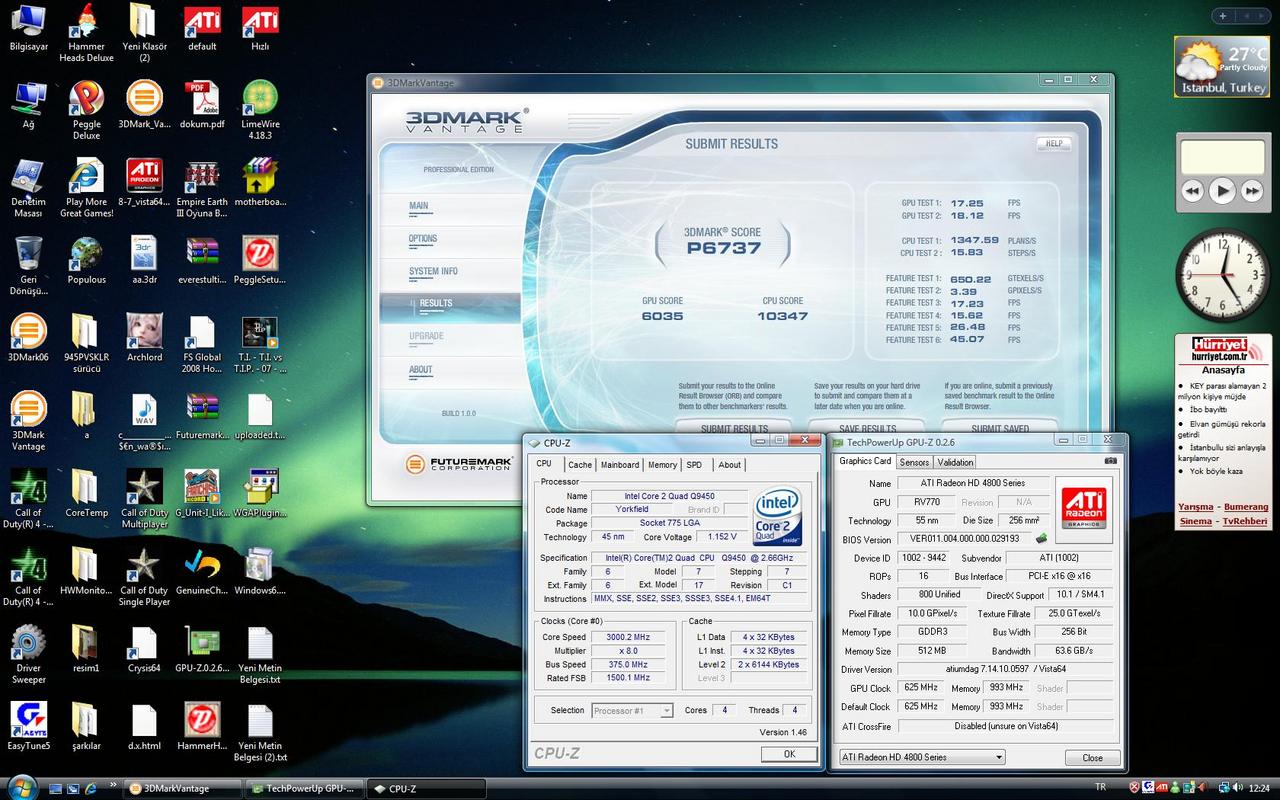
Task: Open the Crysis64 desktop shortcut
Action: pyautogui.click(x=144, y=649)
